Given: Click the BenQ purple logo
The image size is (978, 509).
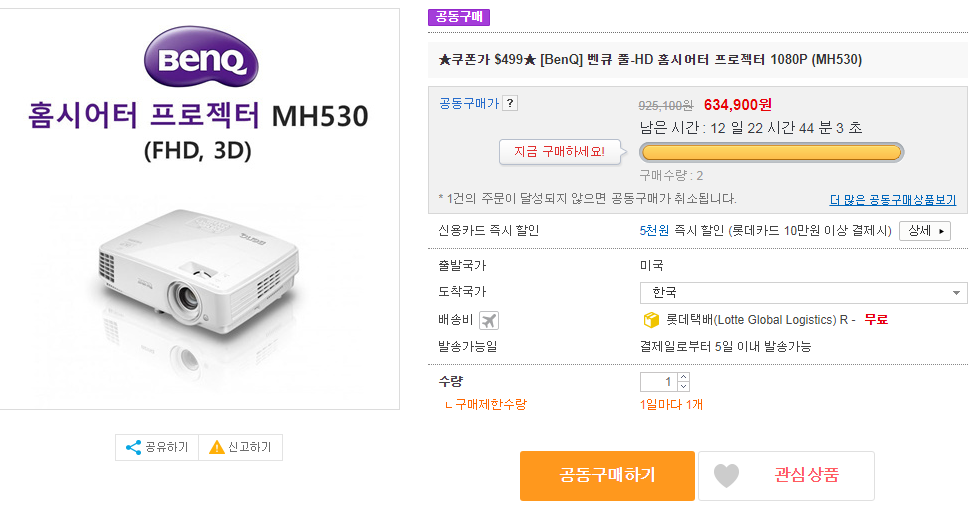Looking at the screenshot, I should click(200, 58).
